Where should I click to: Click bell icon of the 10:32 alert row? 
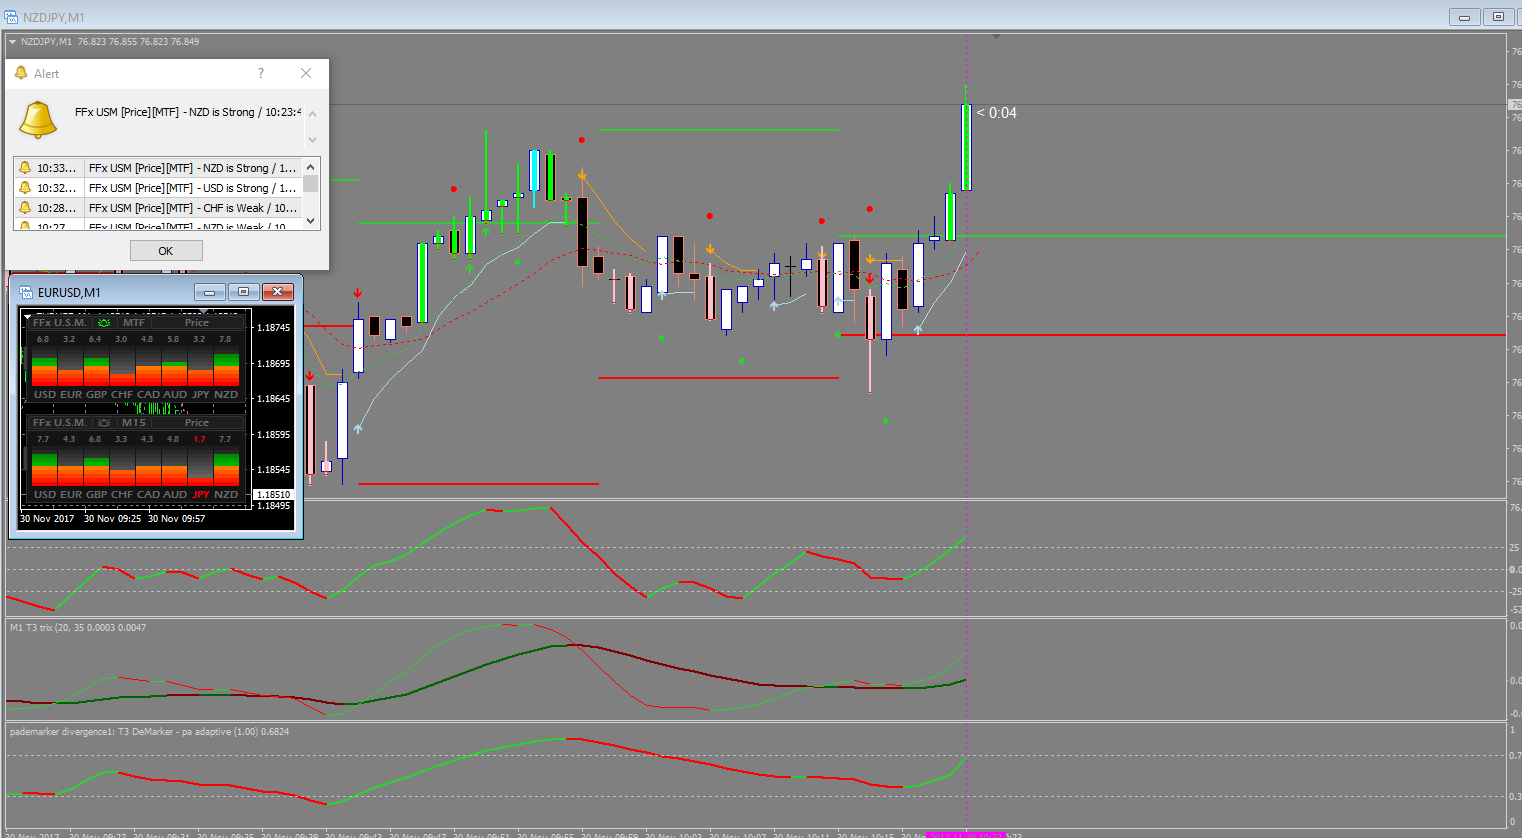click(x=25, y=188)
